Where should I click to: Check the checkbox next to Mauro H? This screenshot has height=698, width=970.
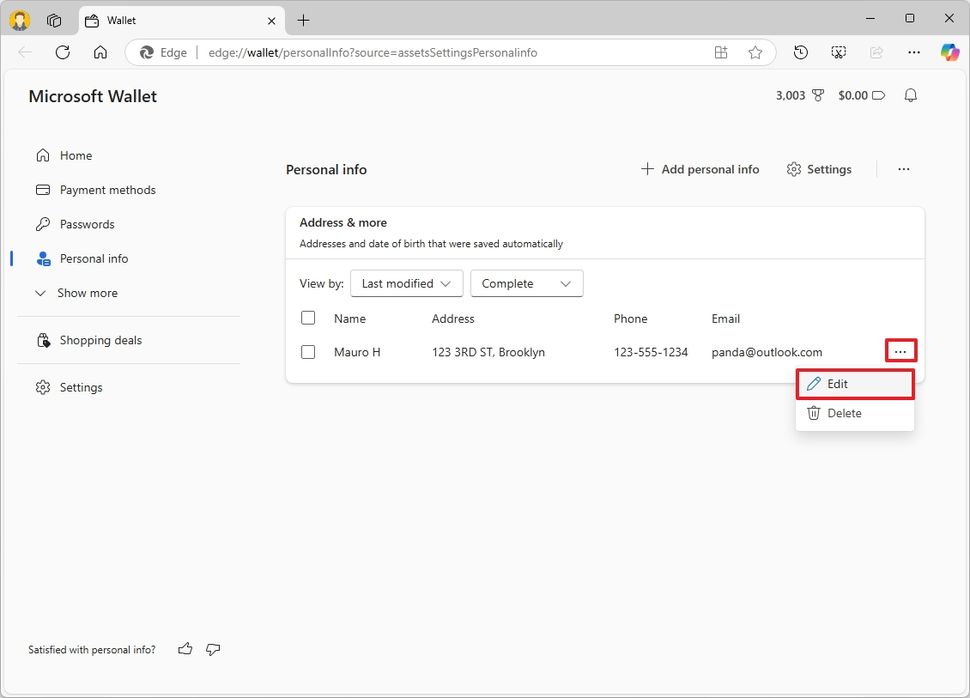[308, 352]
